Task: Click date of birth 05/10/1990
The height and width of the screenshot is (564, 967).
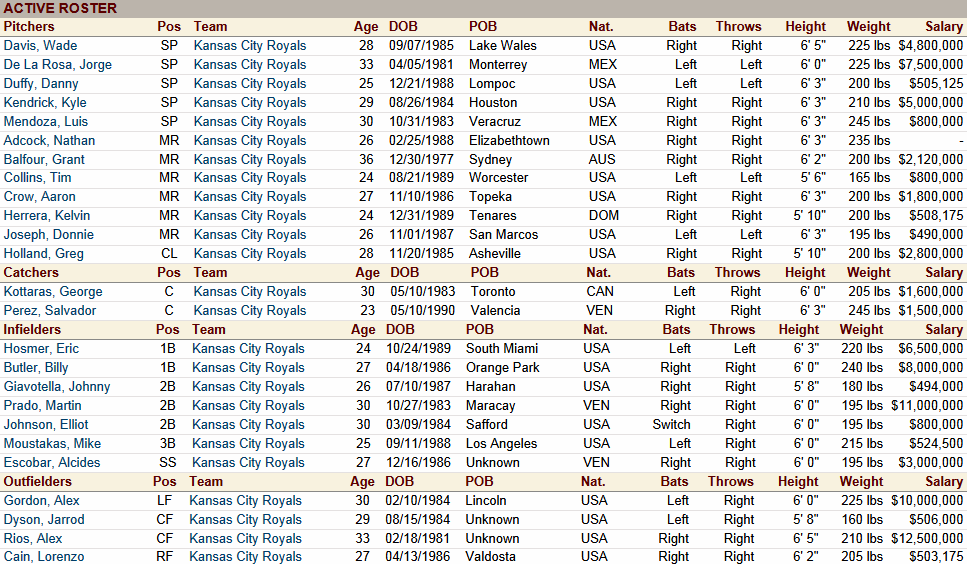Action: click(422, 311)
